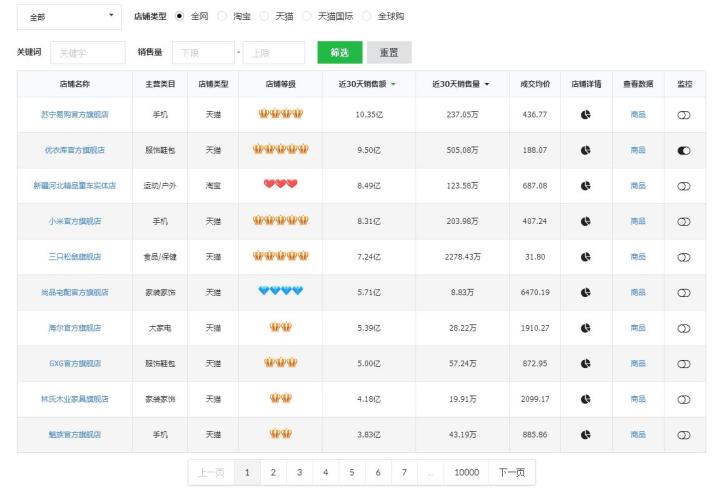Sort by 近30天销售量 column arrow
The height and width of the screenshot is (491, 720).
(487, 84)
